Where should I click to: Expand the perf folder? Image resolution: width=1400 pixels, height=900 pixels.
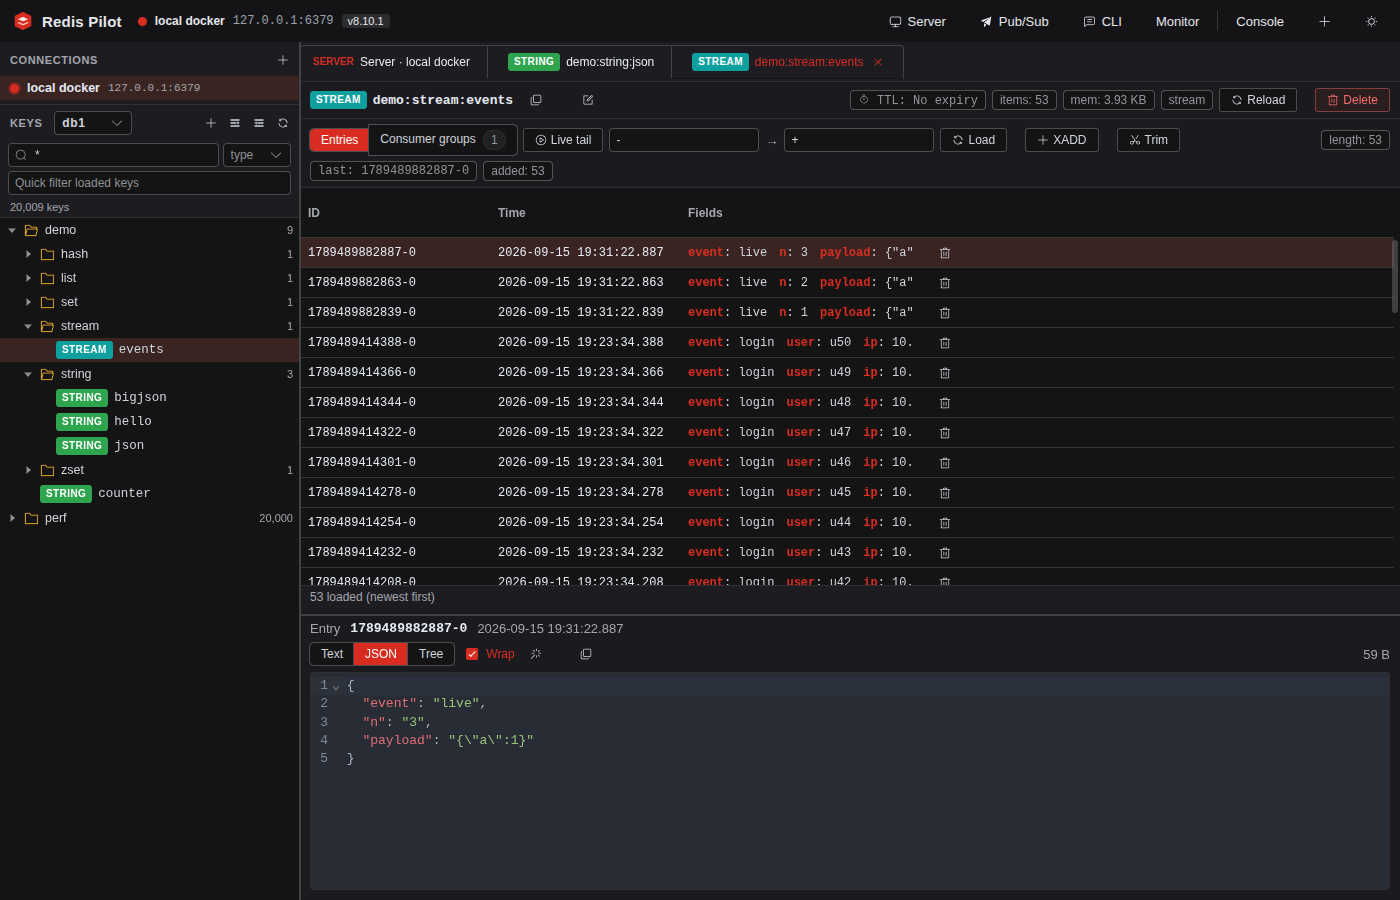12,518
